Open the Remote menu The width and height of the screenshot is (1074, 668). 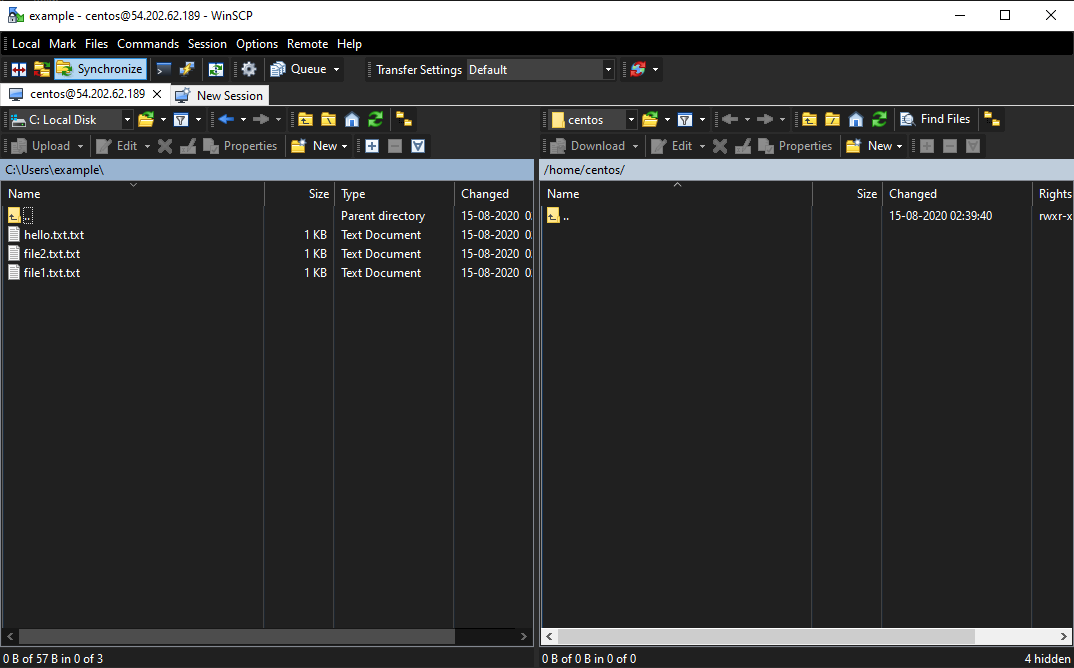308,44
